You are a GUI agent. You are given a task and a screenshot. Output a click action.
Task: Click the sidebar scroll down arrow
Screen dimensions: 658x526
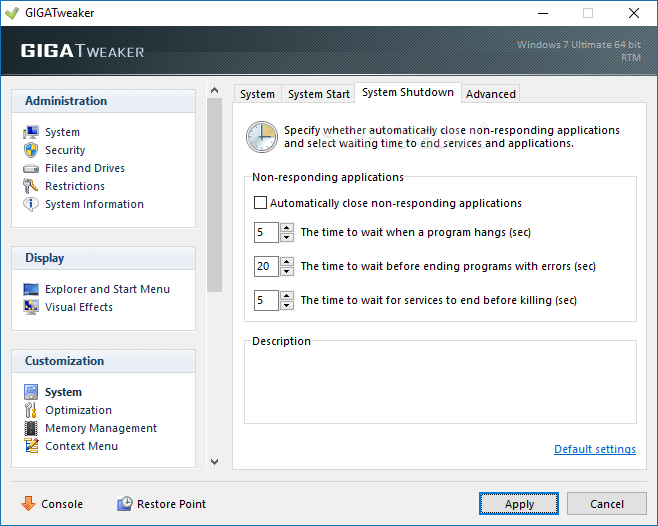point(214,462)
